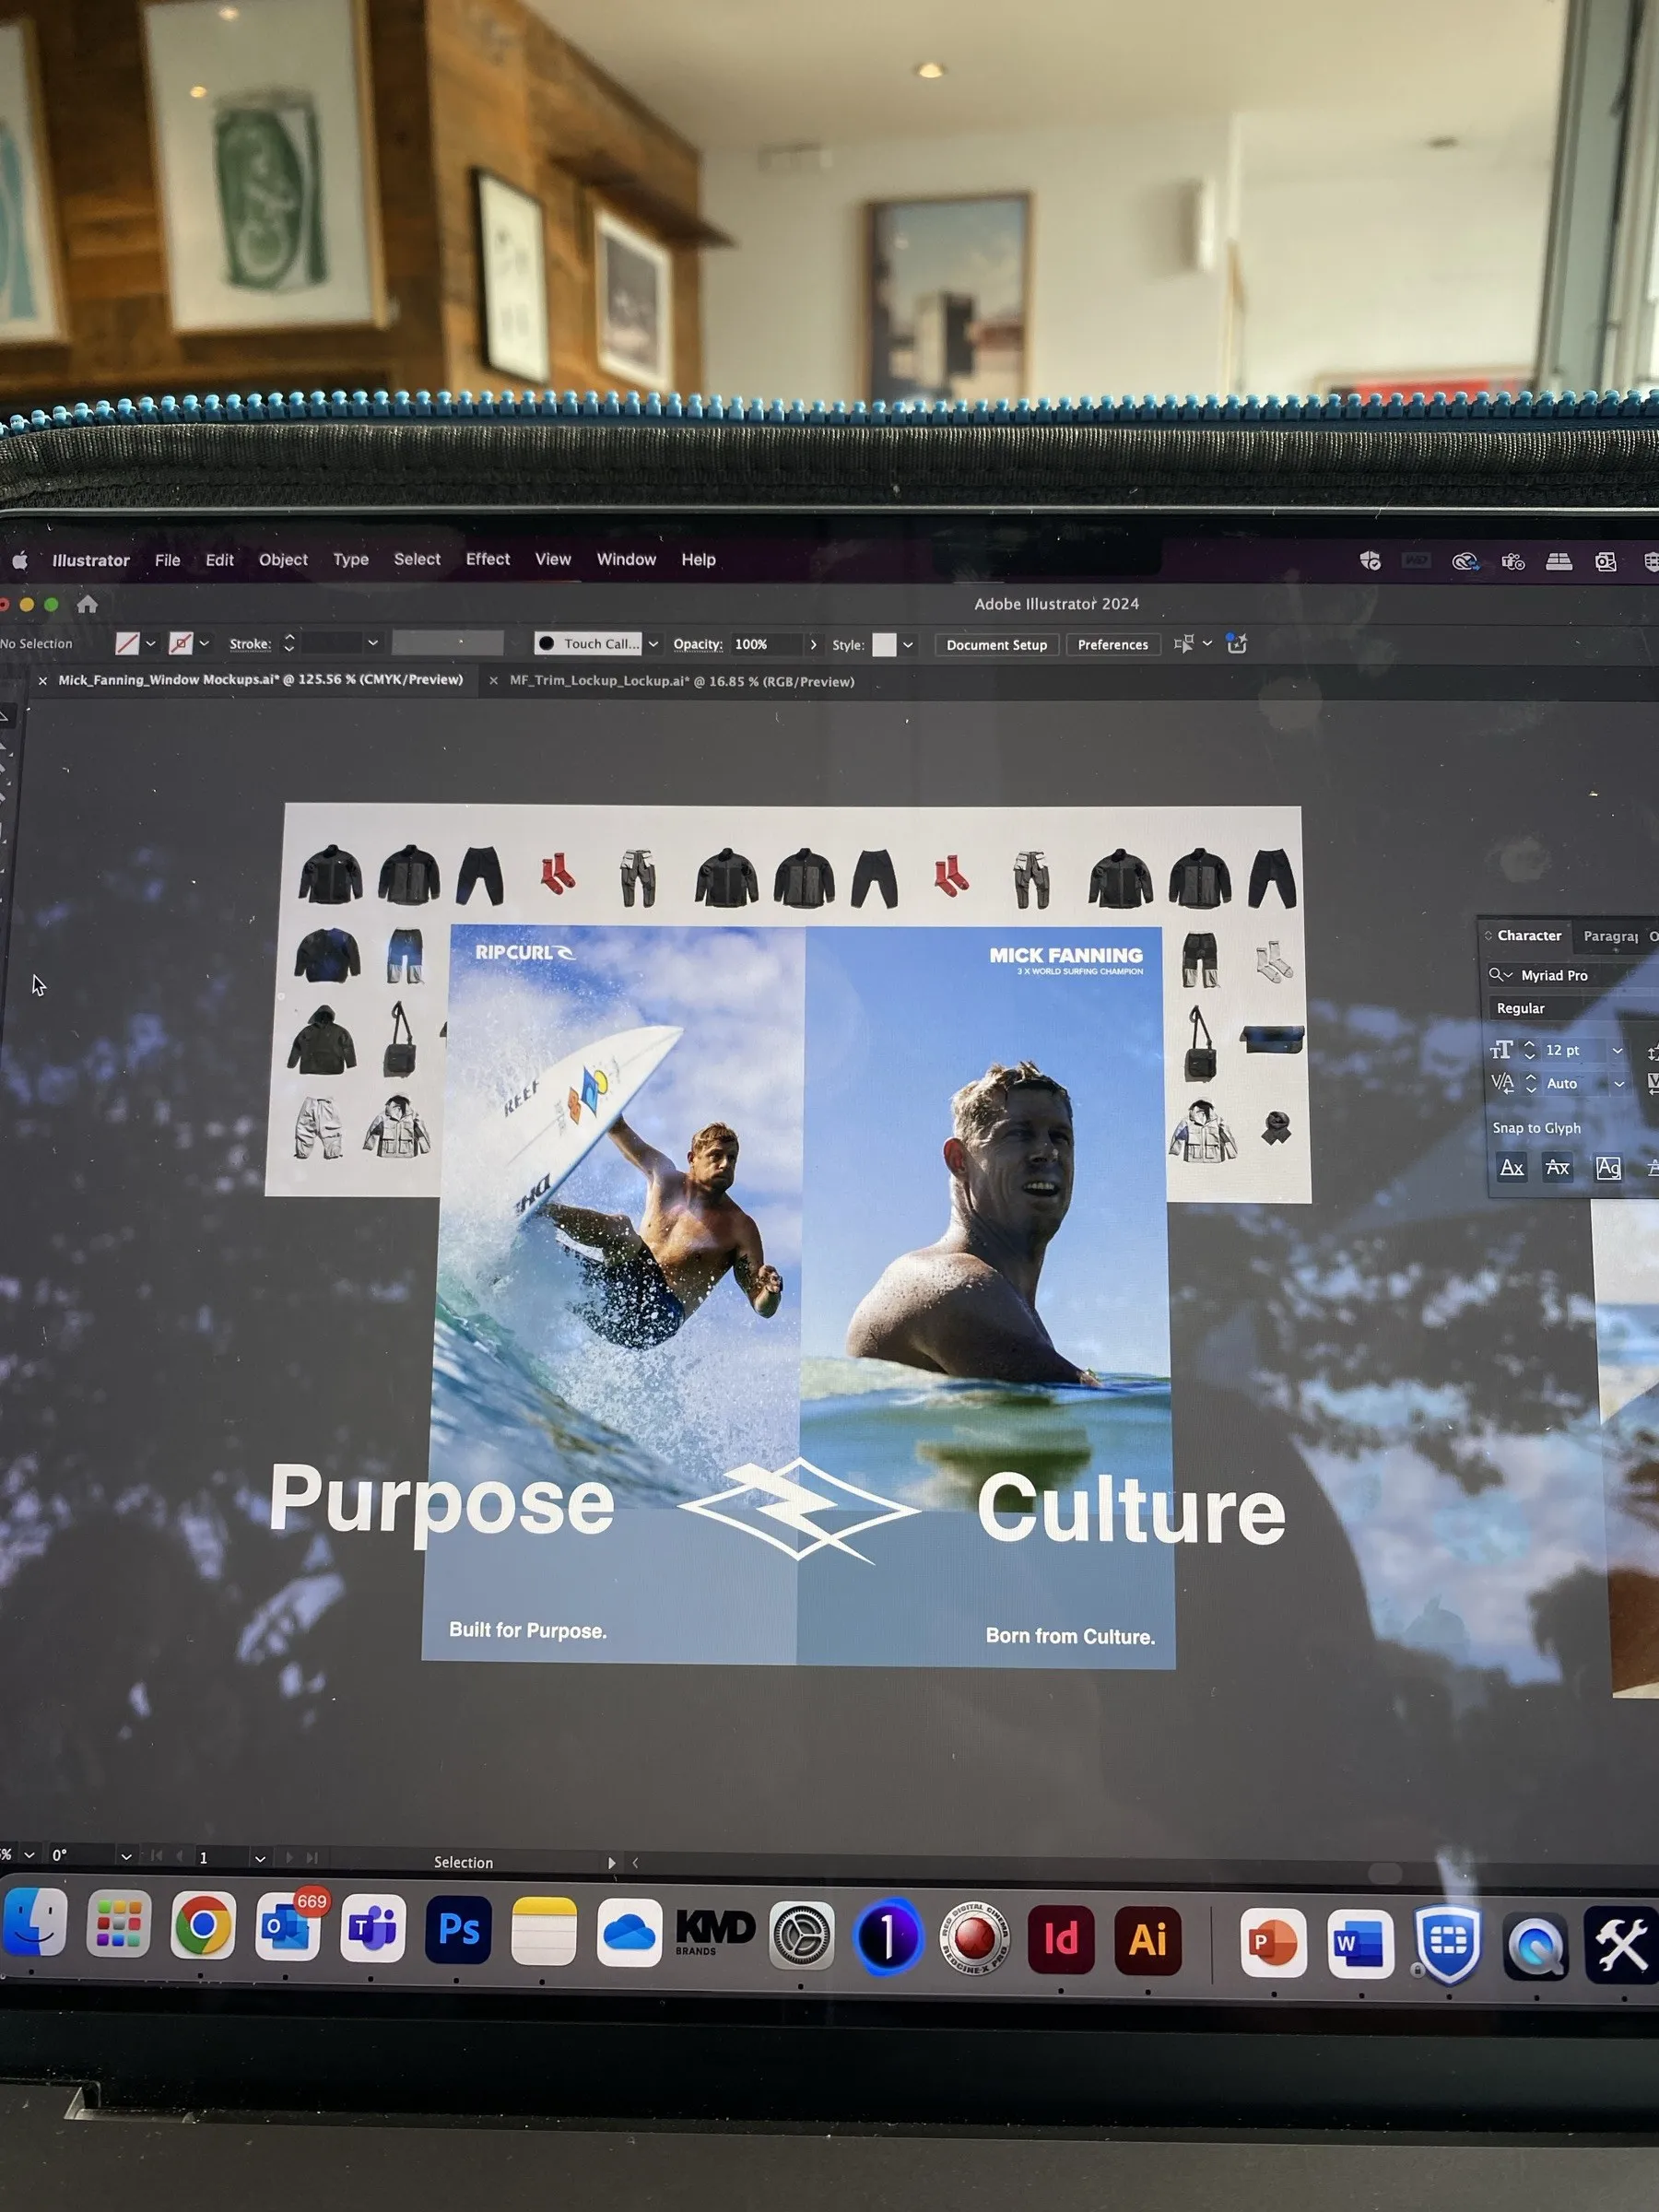The image size is (1659, 2212).
Task: Open the Illustrator application menu
Action: pyautogui.click(x=91, y=560)
